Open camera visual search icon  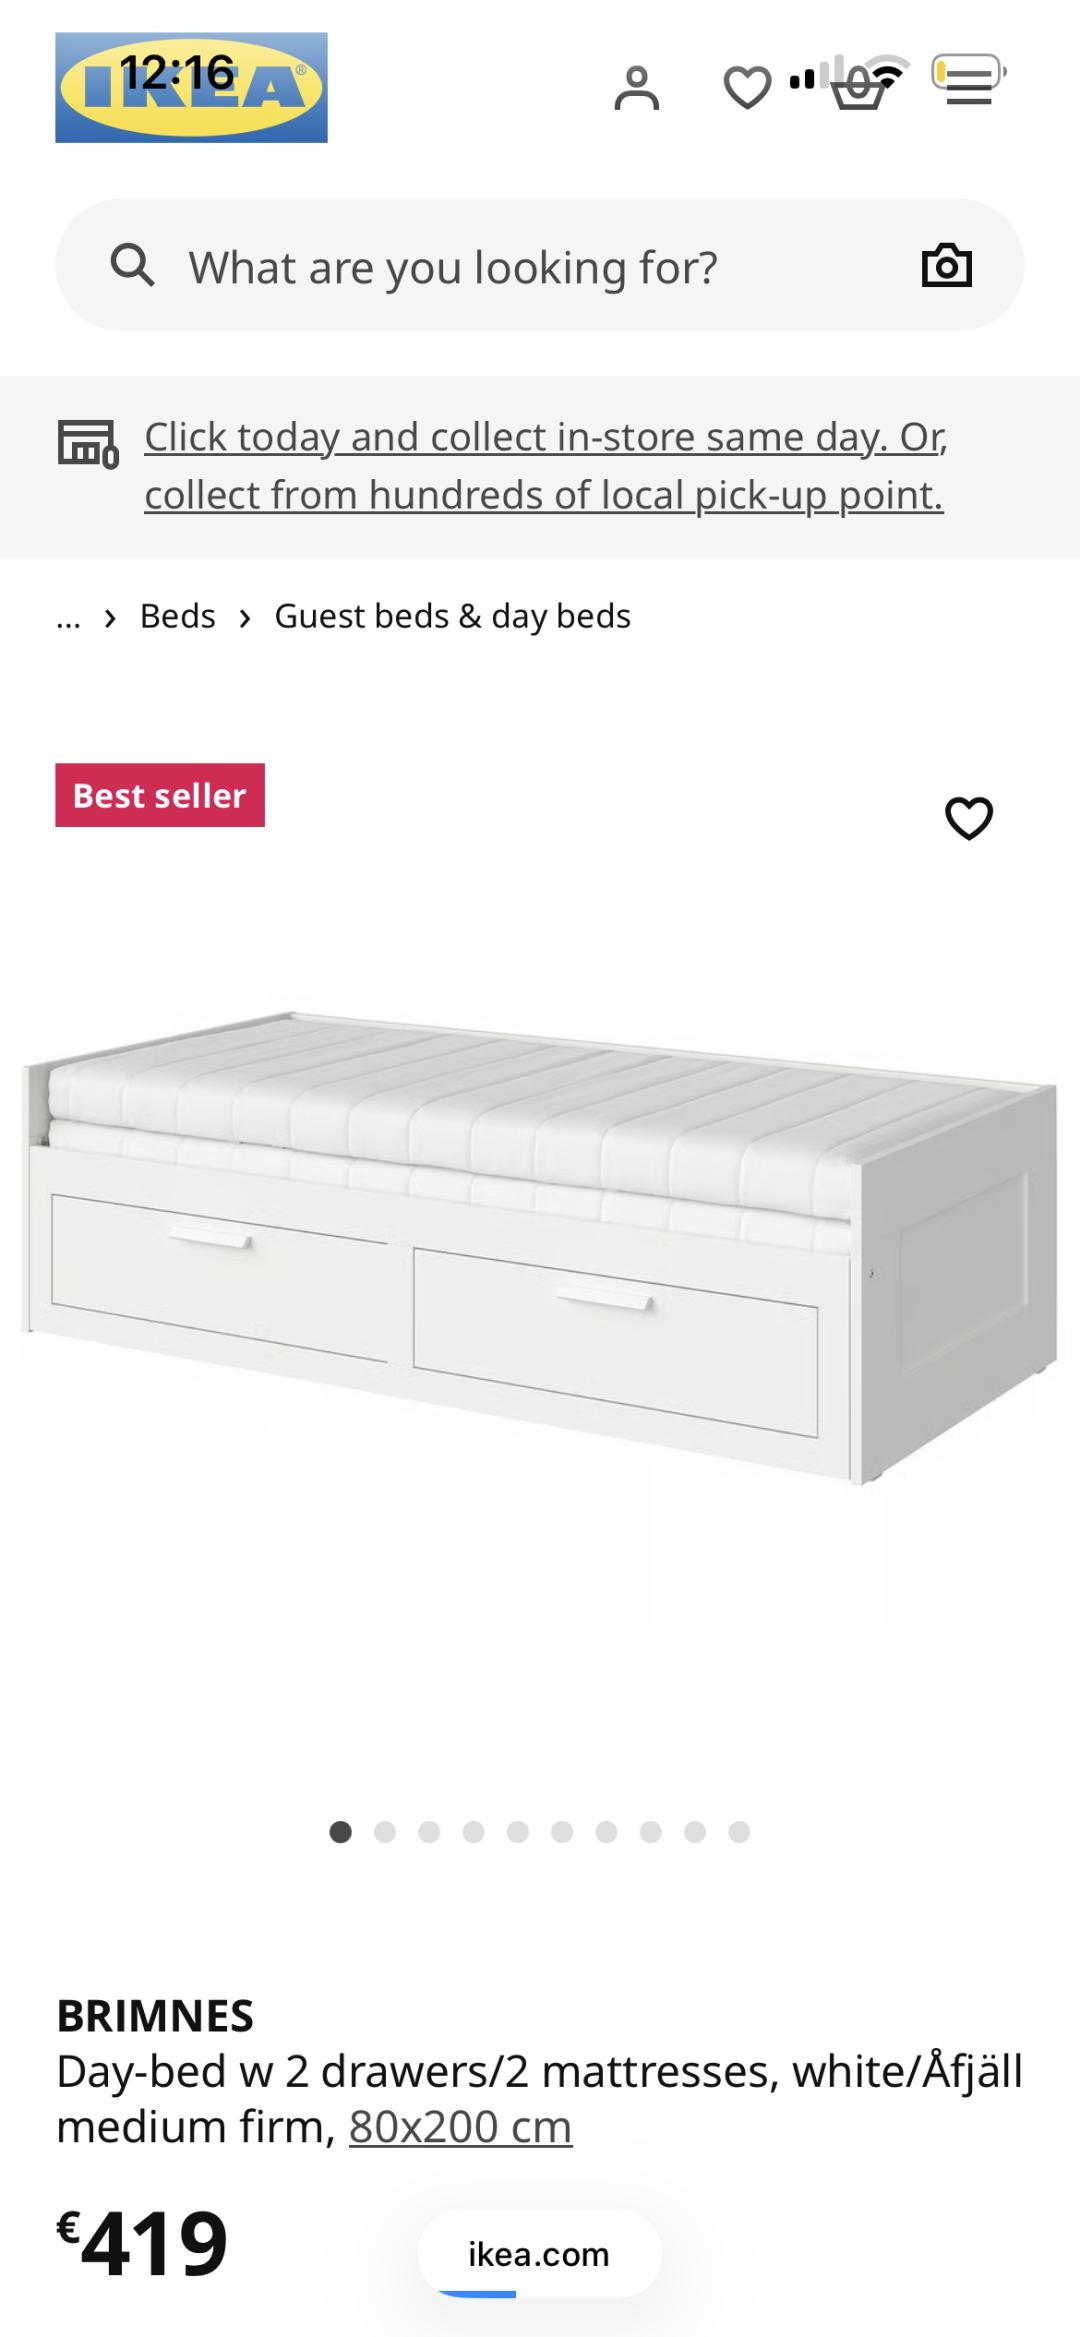click(x=946, y=265)
